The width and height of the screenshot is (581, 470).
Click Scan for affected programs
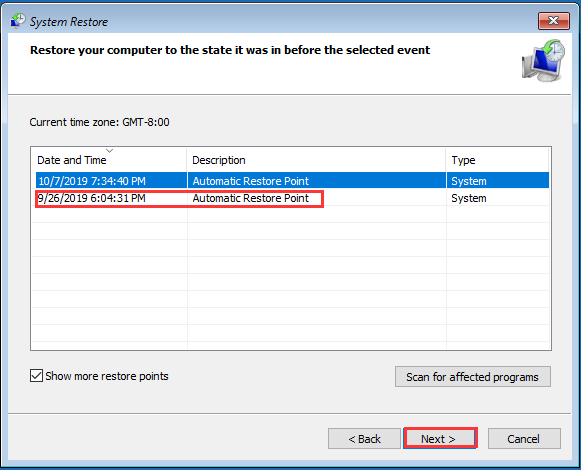472,377
